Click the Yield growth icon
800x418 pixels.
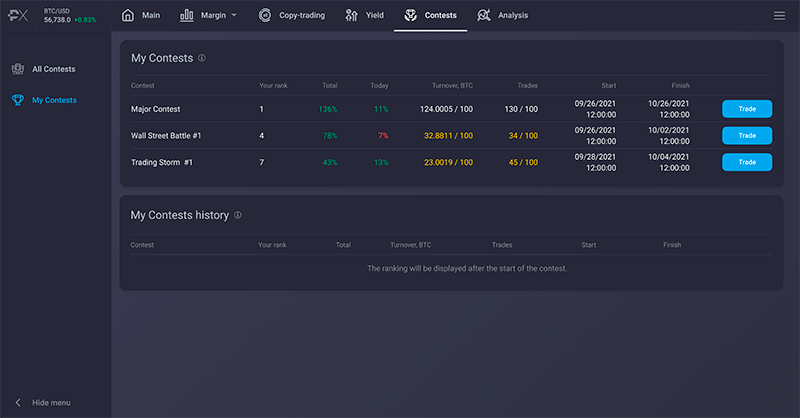pyautogui.click(x=352, y=15)
